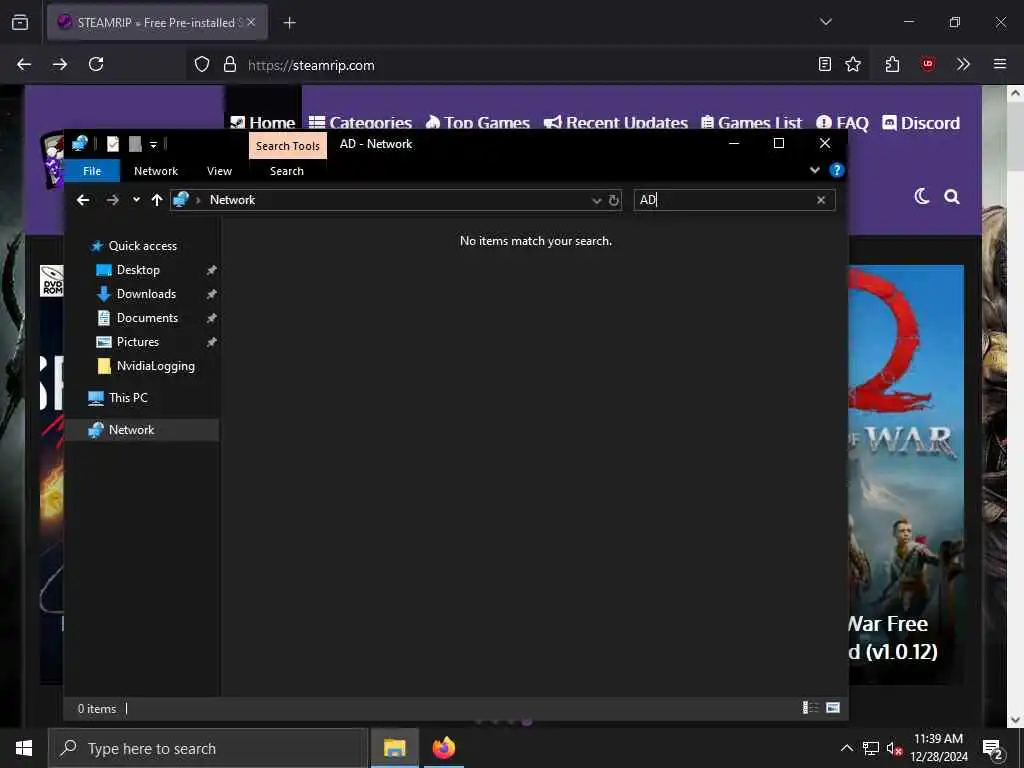Open the address bar history dropdown
Viewport: 1024px width, 768px height.
pos(596,200)
